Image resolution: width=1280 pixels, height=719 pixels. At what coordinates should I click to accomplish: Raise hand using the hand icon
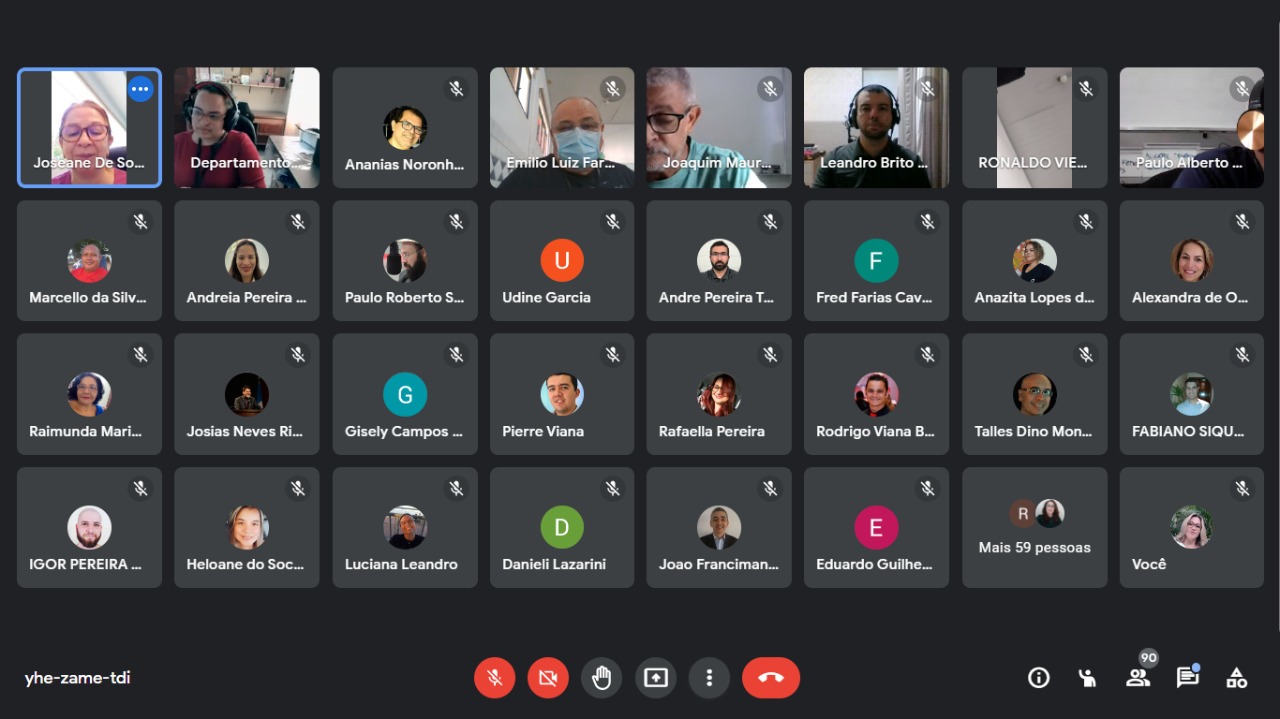601,678
